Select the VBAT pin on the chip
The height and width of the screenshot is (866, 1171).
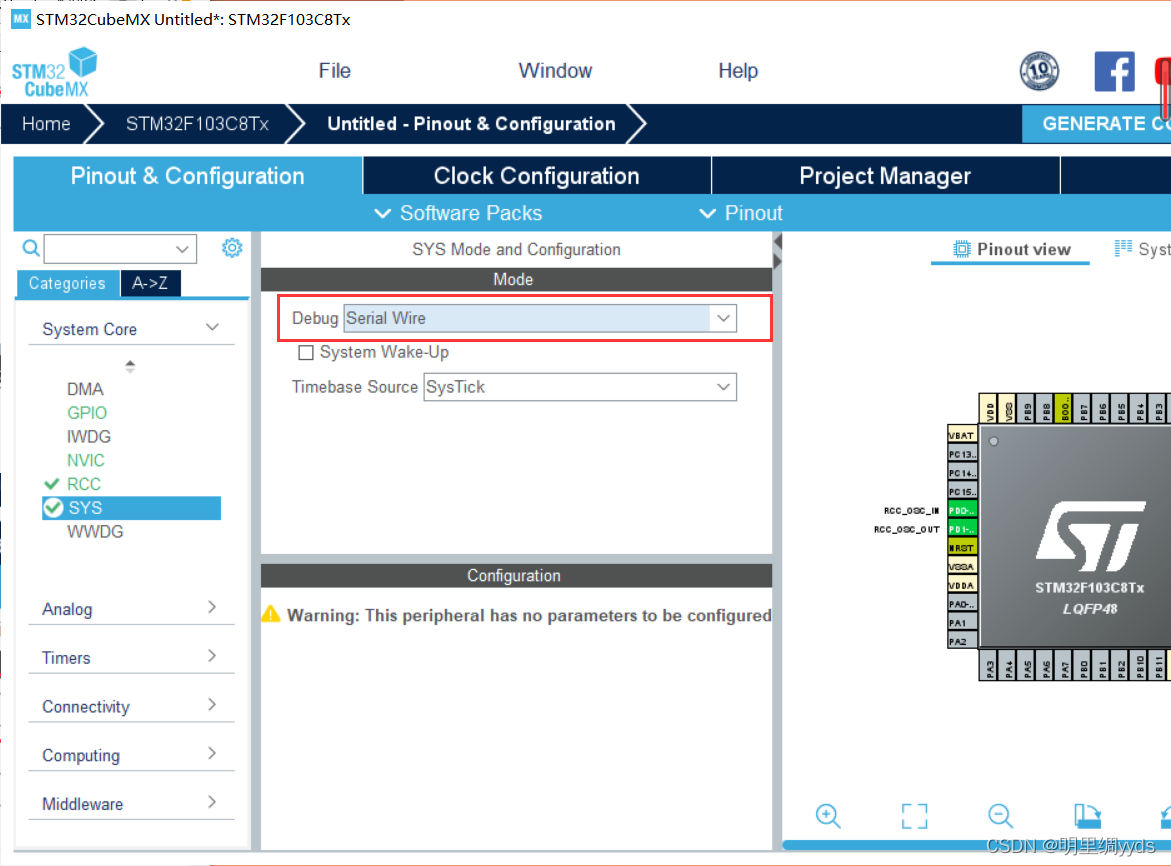962,435
